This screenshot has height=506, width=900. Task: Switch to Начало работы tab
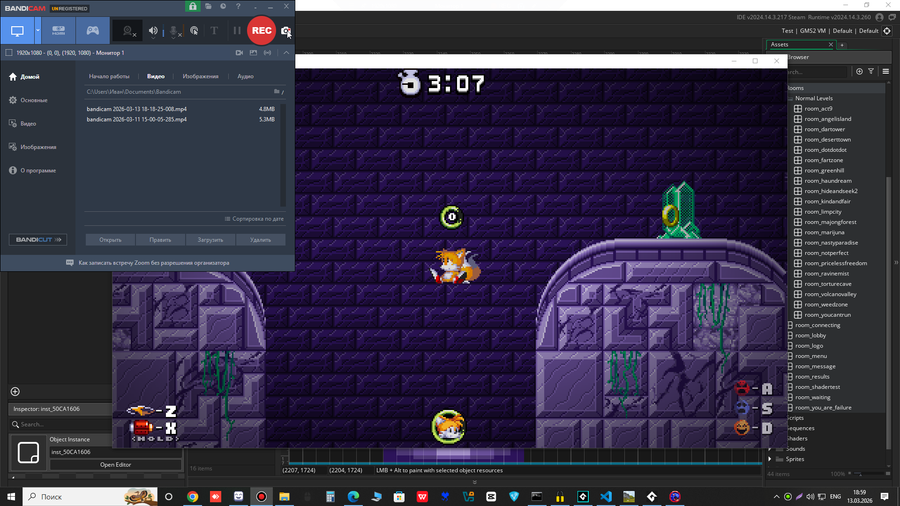[x=109, y=76]
